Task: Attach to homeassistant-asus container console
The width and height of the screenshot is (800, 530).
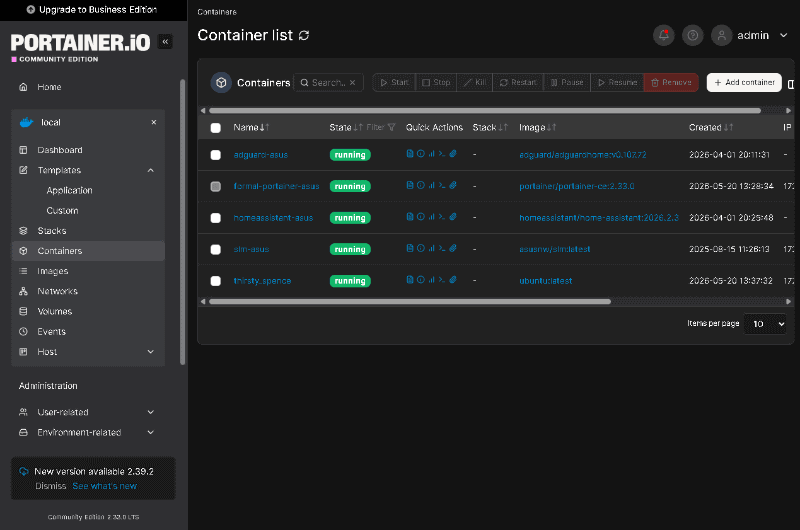Action: (x=453, y=217)
